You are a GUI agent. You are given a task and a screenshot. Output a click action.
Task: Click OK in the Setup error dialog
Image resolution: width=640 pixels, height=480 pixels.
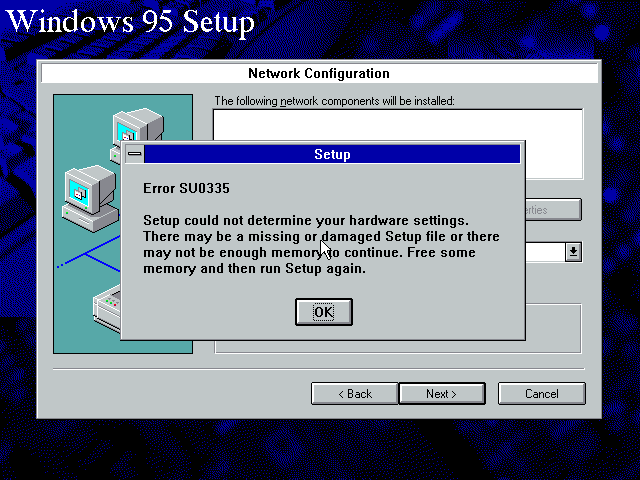[324, 312]
